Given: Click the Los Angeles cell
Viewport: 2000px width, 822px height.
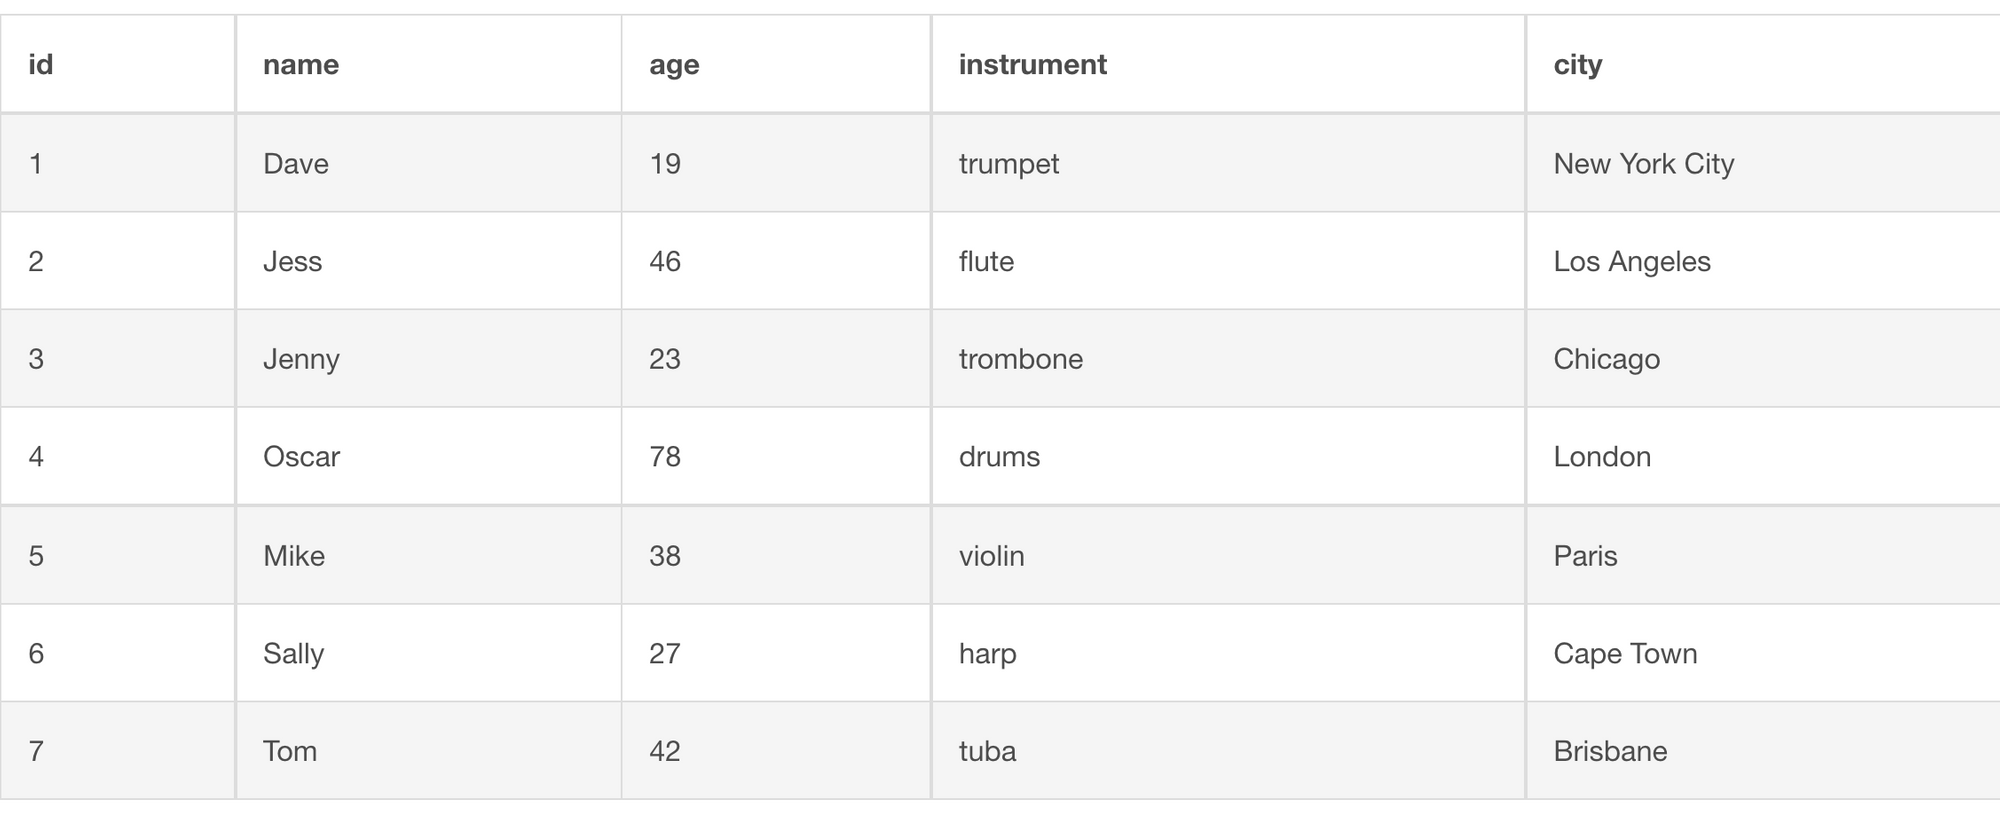Looking at the screenshot, I should point(1763,261).
